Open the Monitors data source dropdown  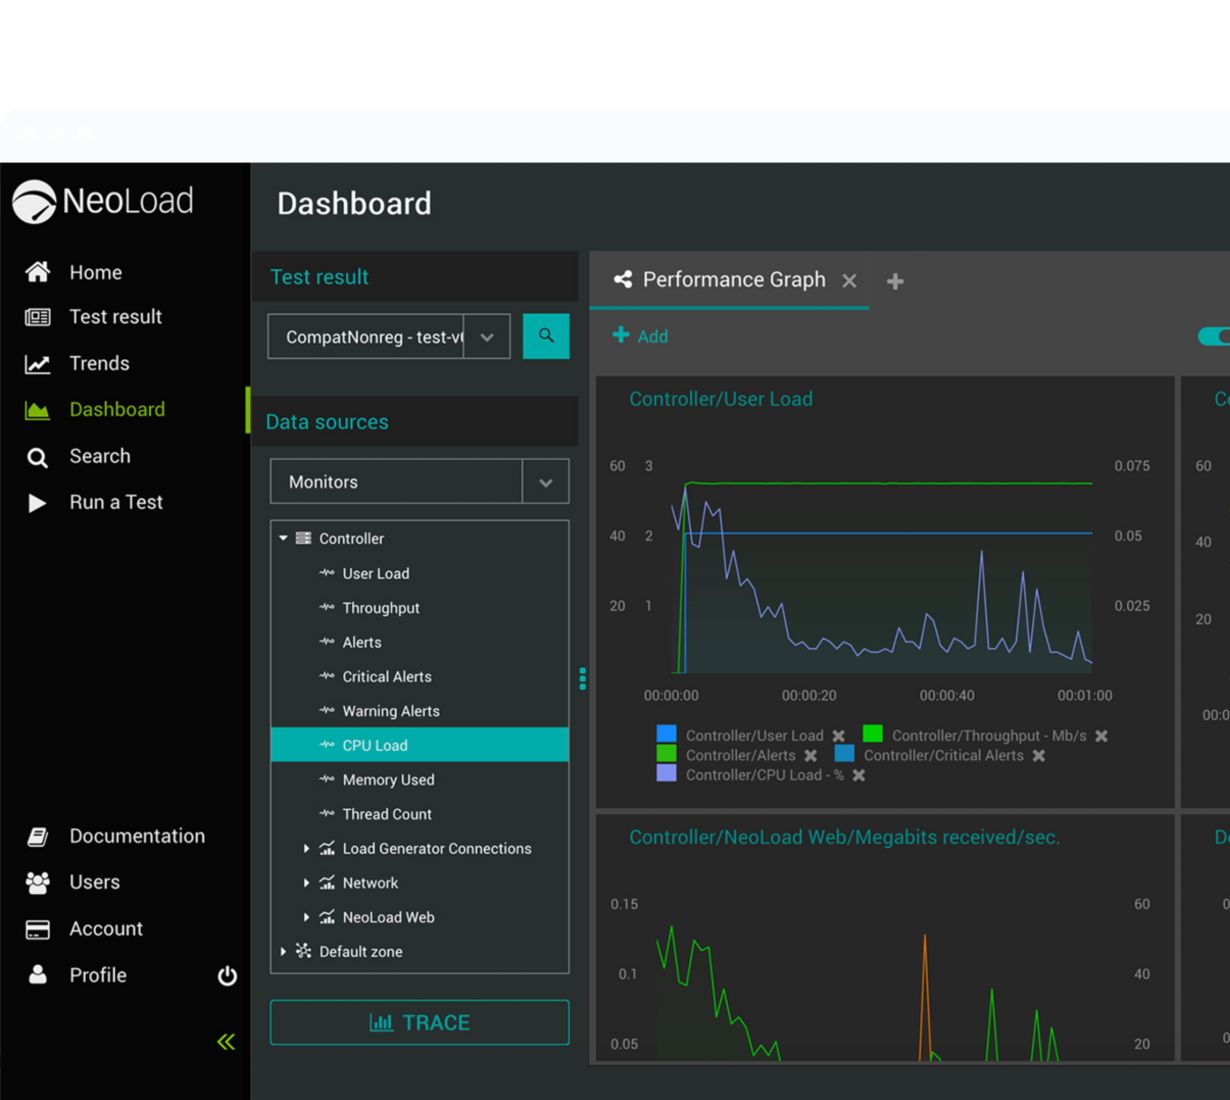[x=545, y=482]
